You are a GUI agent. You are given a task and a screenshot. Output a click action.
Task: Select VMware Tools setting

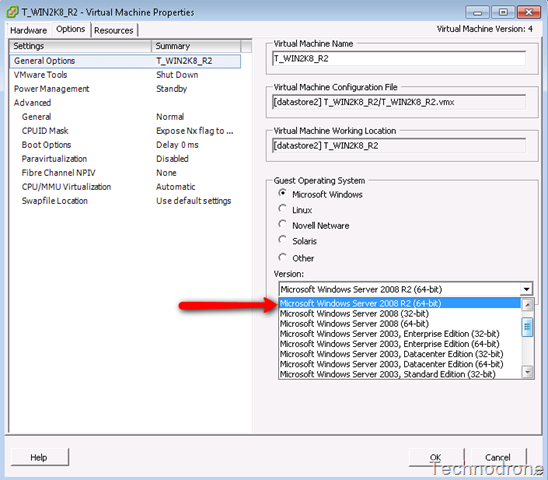pyautogui.click(x=41, y=75)
